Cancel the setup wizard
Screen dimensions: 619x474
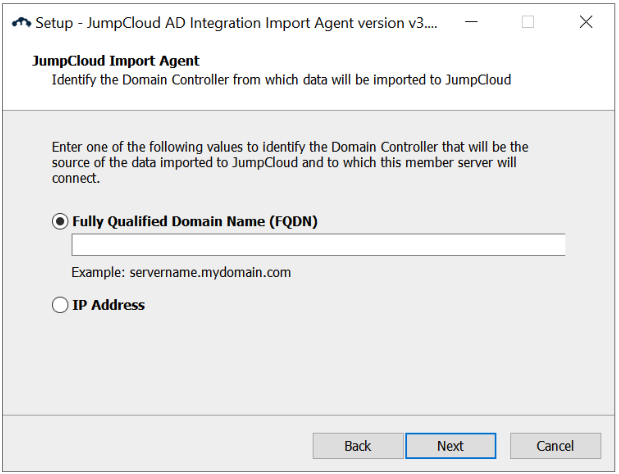click(555, 446)
